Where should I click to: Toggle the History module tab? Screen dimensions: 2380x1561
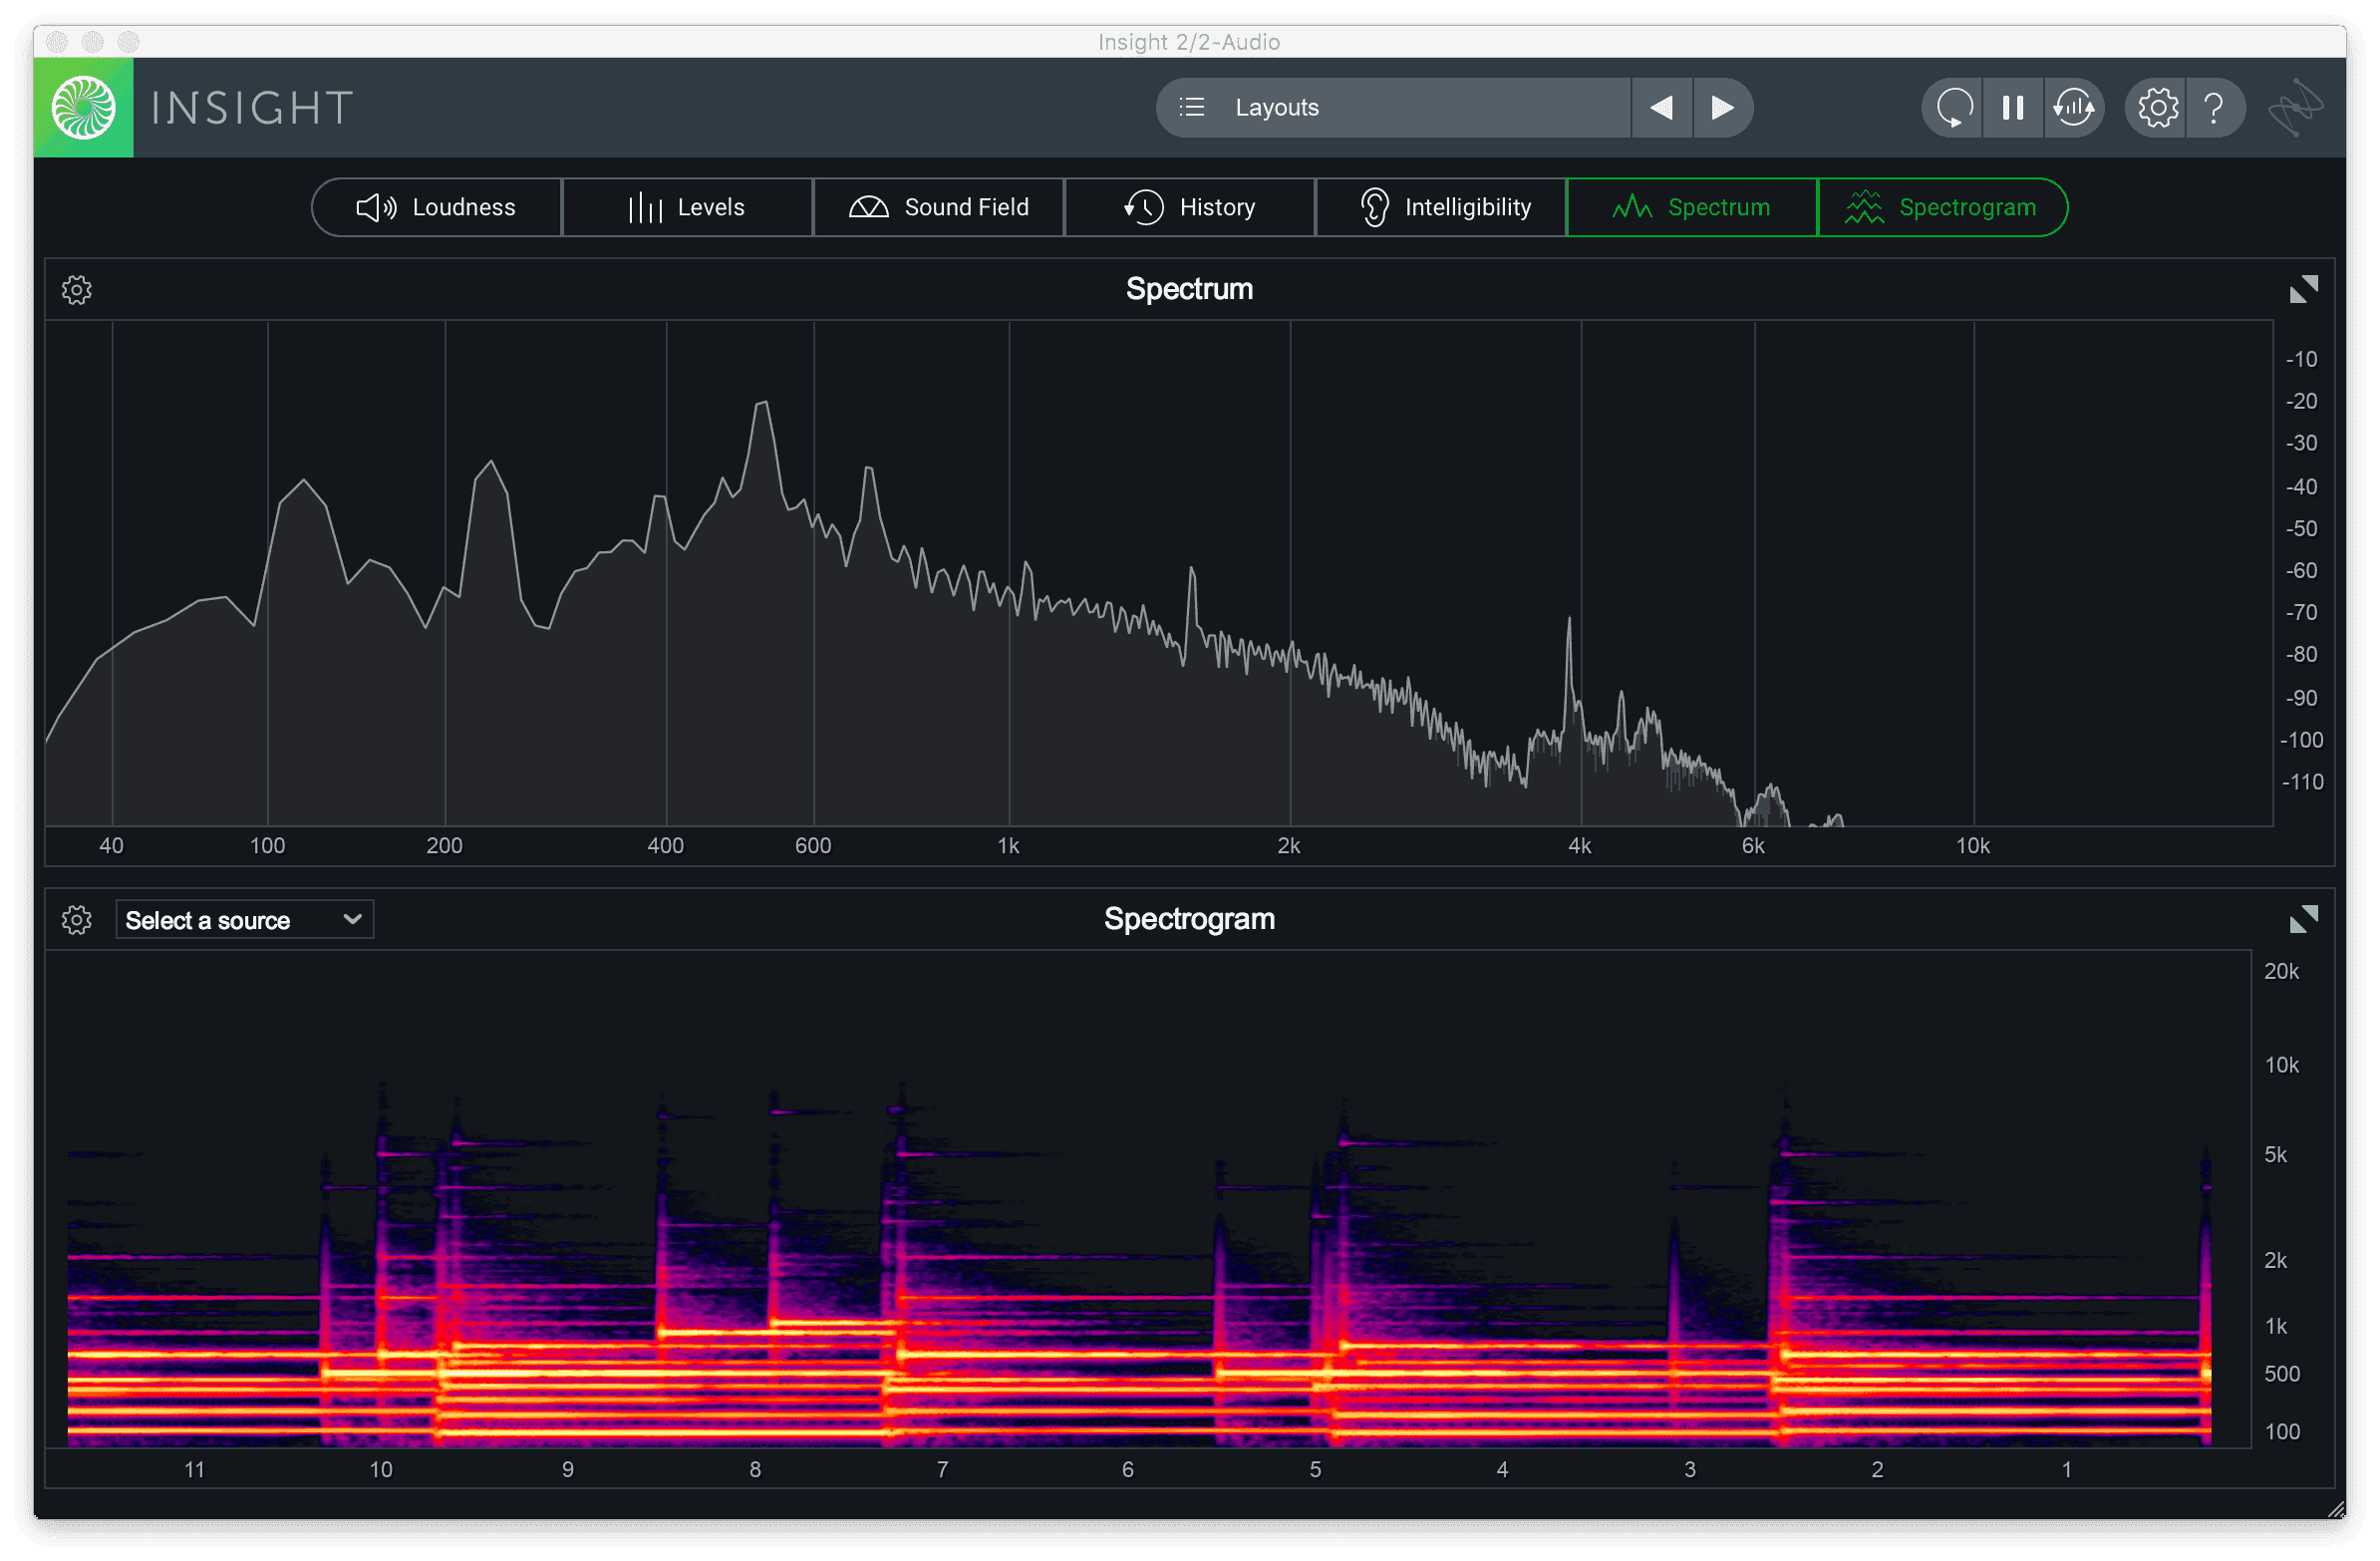point(1189,207)
